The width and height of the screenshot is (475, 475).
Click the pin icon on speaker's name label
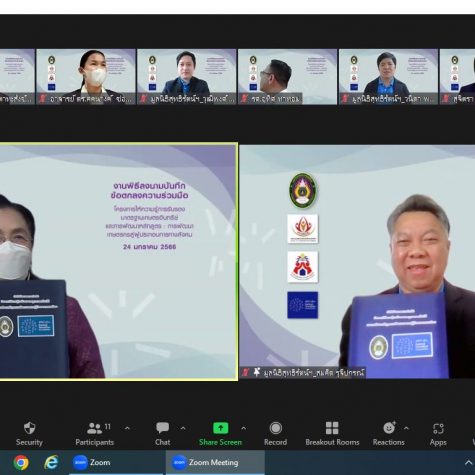[256, 372]
